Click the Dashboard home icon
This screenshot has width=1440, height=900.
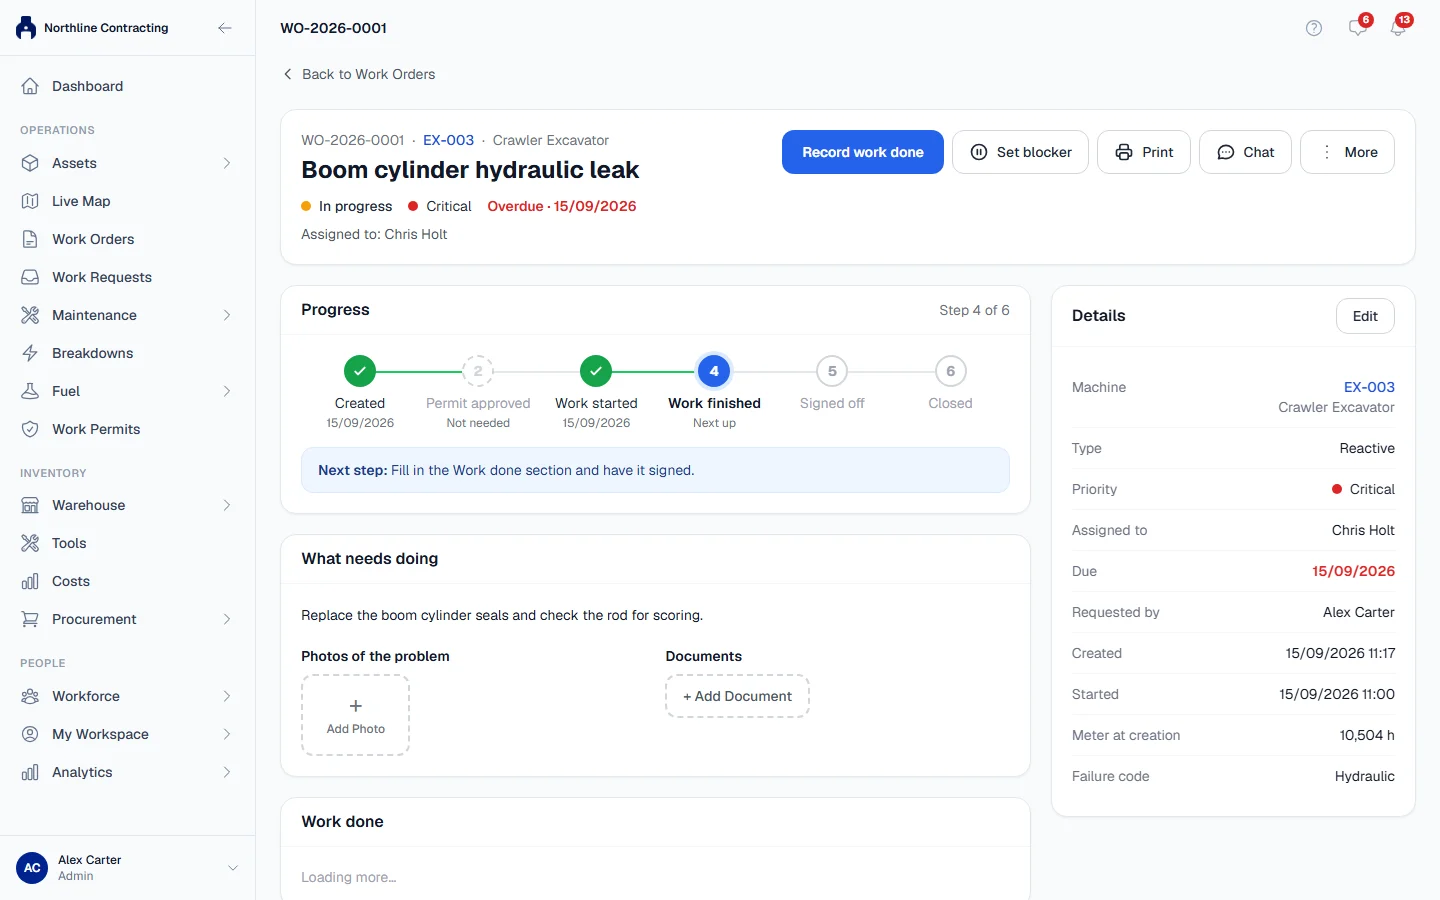pos(30,86)
